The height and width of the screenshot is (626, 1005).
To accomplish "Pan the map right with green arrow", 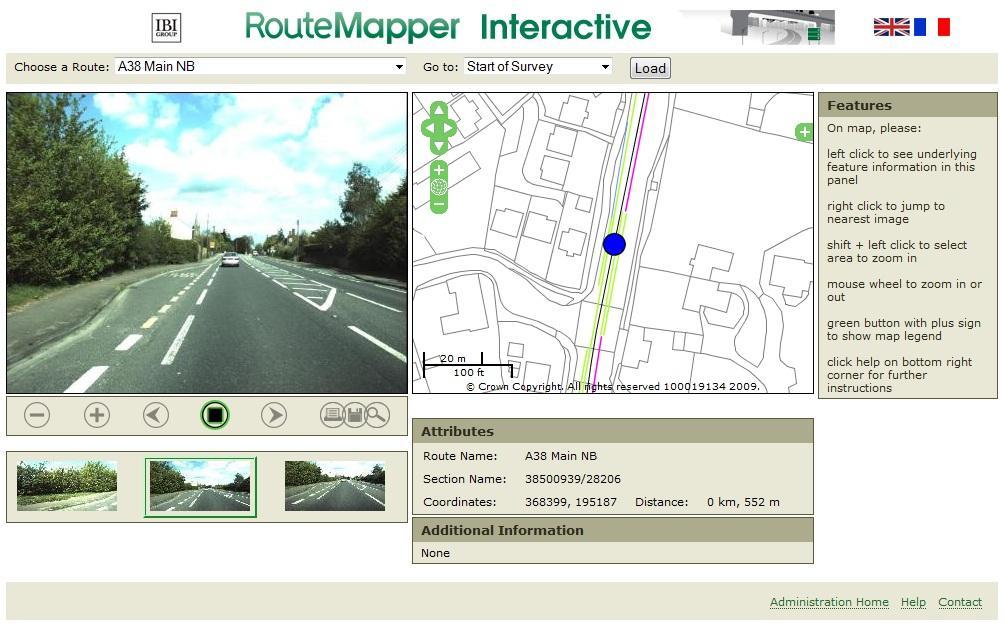I will click(450, 128).
